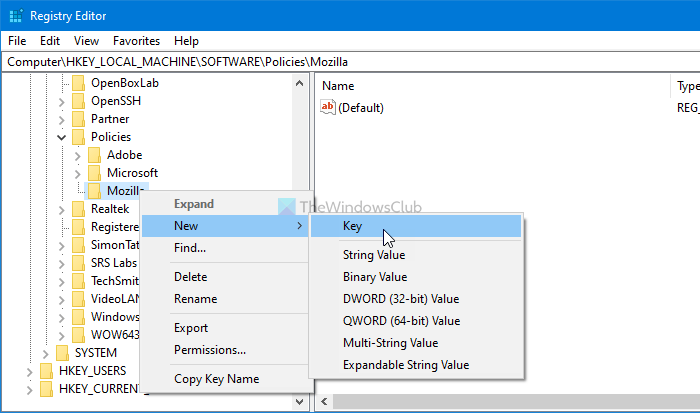The width and height of the screenshot is (700, 413).
Task: Select the OpenBoxLab tree key
Action: (x=125, y=83)
